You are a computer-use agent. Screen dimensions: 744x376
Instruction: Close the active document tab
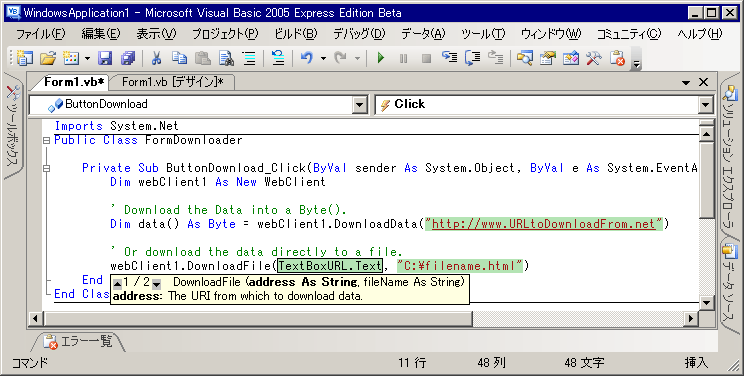[703, 82]
